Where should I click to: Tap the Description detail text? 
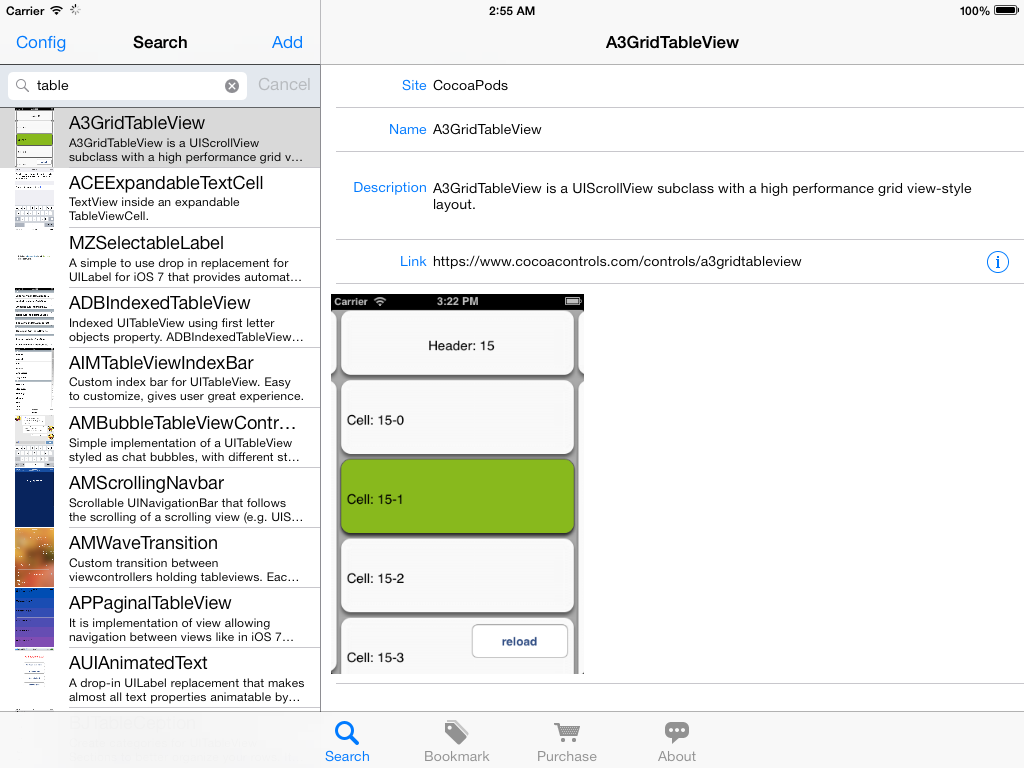coord(702,196)
